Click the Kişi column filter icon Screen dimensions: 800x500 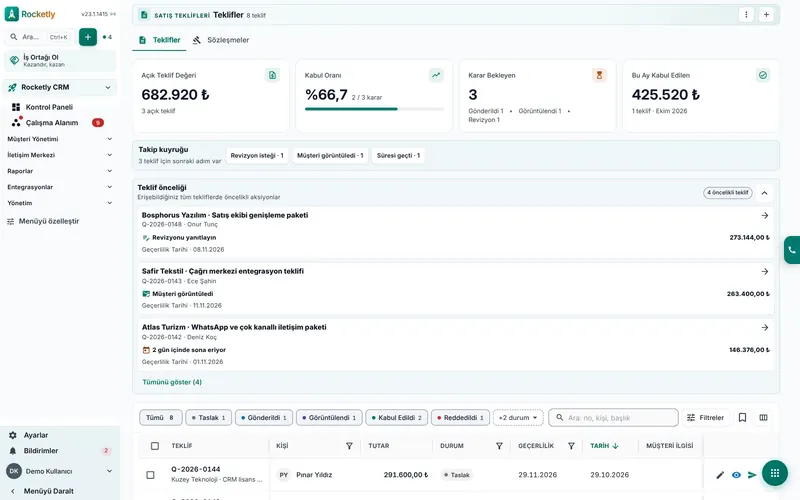pyautogui.click(x=349, y=446)
